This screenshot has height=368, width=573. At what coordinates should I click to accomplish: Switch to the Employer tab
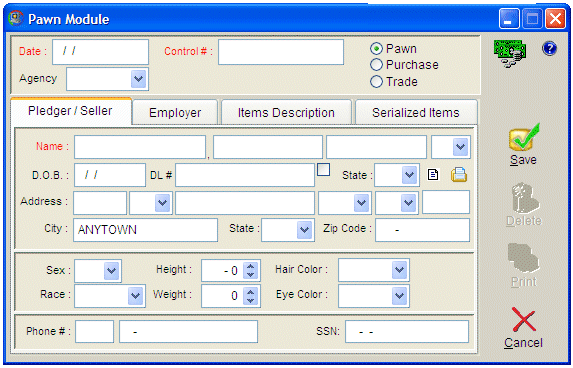point(175,112)
